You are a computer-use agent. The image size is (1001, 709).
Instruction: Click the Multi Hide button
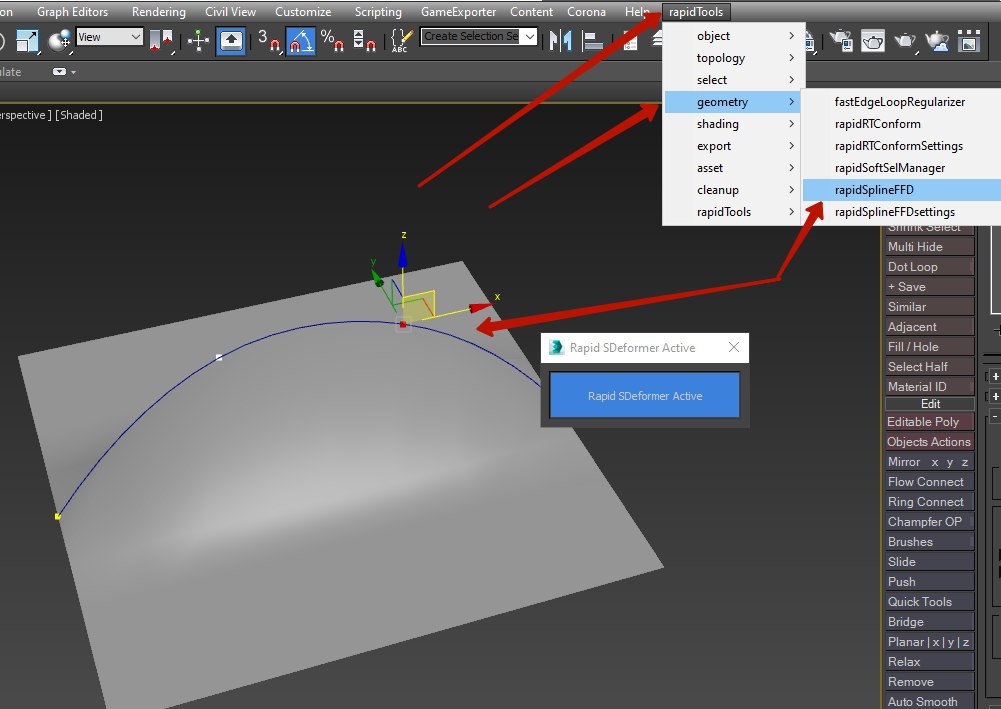coord(930,246)
